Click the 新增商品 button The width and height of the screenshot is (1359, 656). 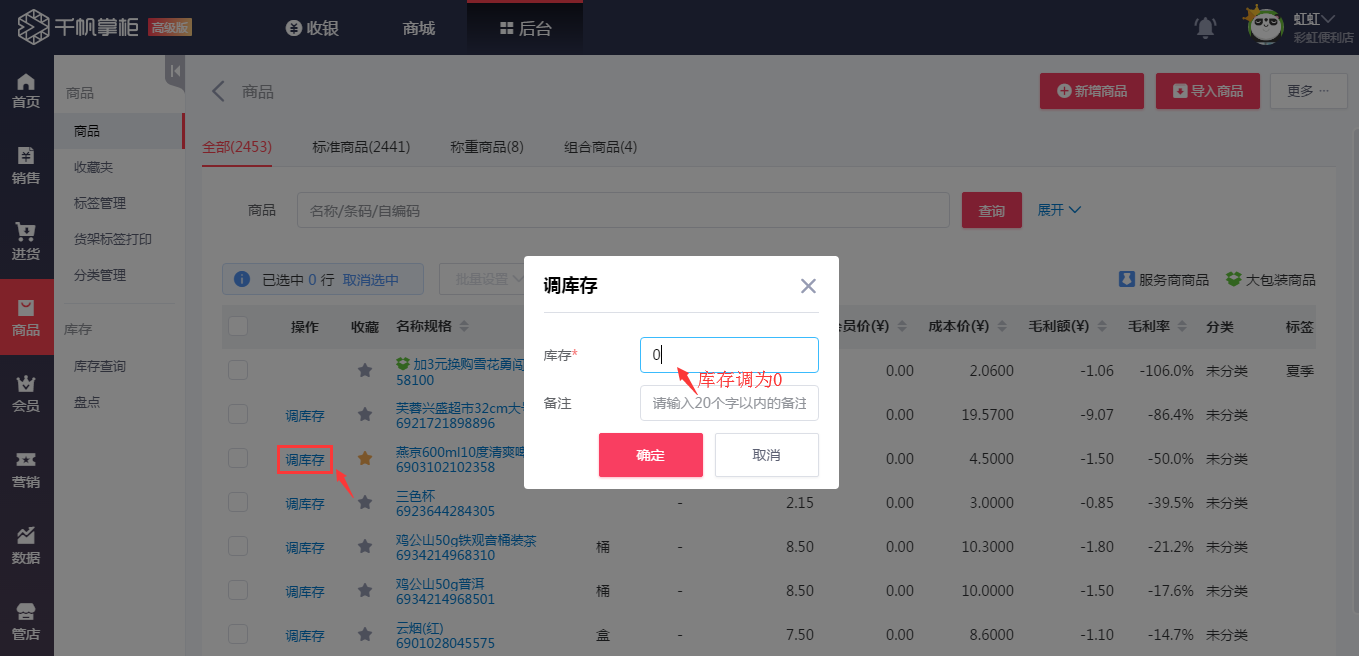tap(1091, 90)
